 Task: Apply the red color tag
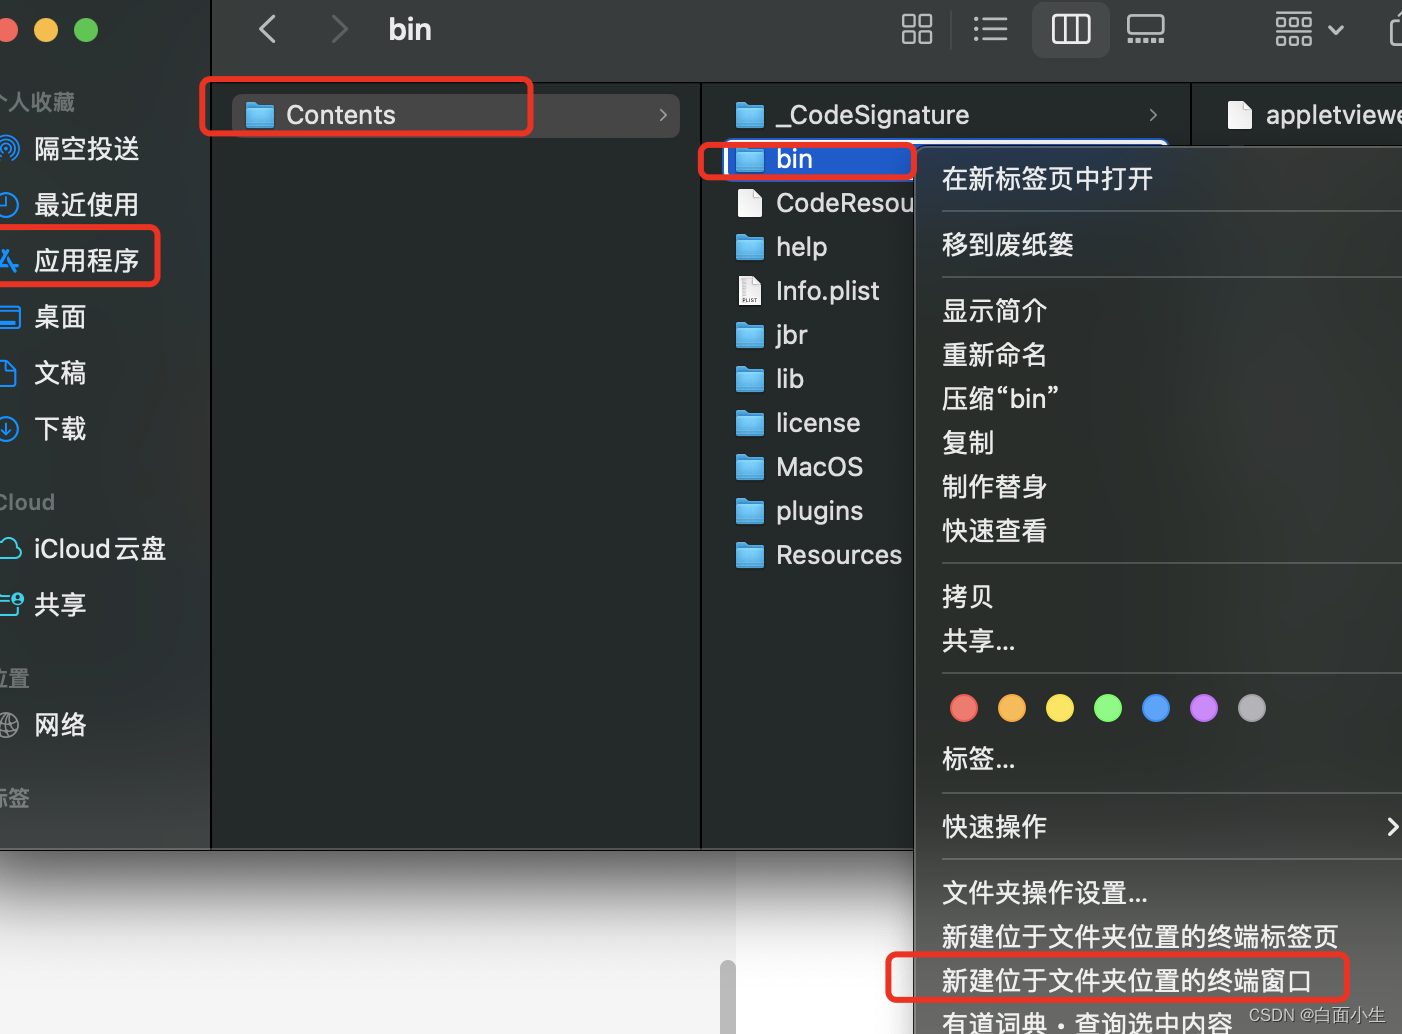(964, 708)
